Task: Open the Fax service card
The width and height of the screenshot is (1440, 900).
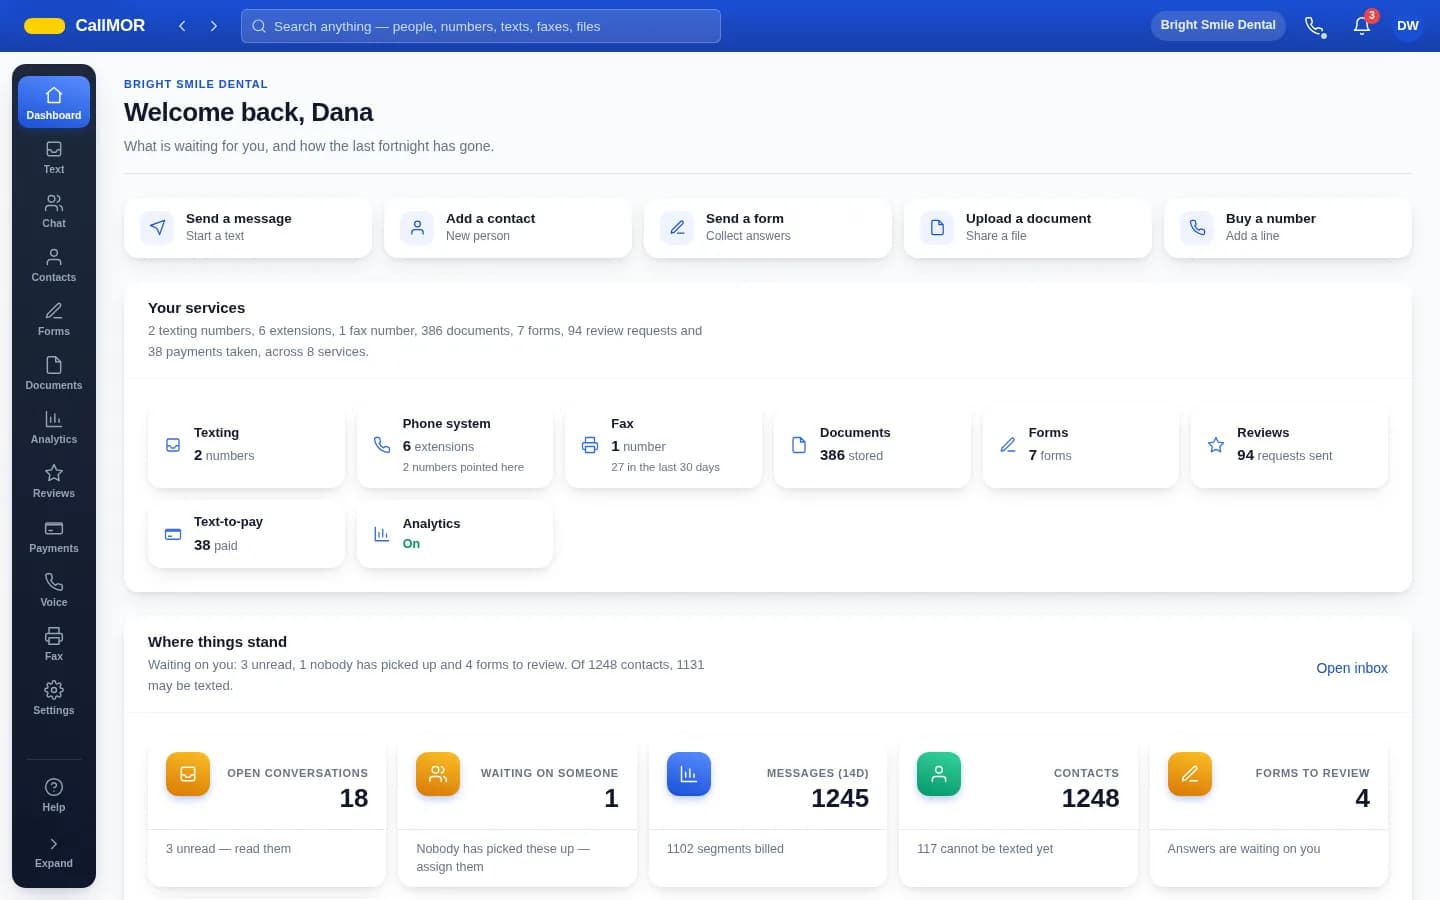Action: pyautogui.click(x=663, y=444)
